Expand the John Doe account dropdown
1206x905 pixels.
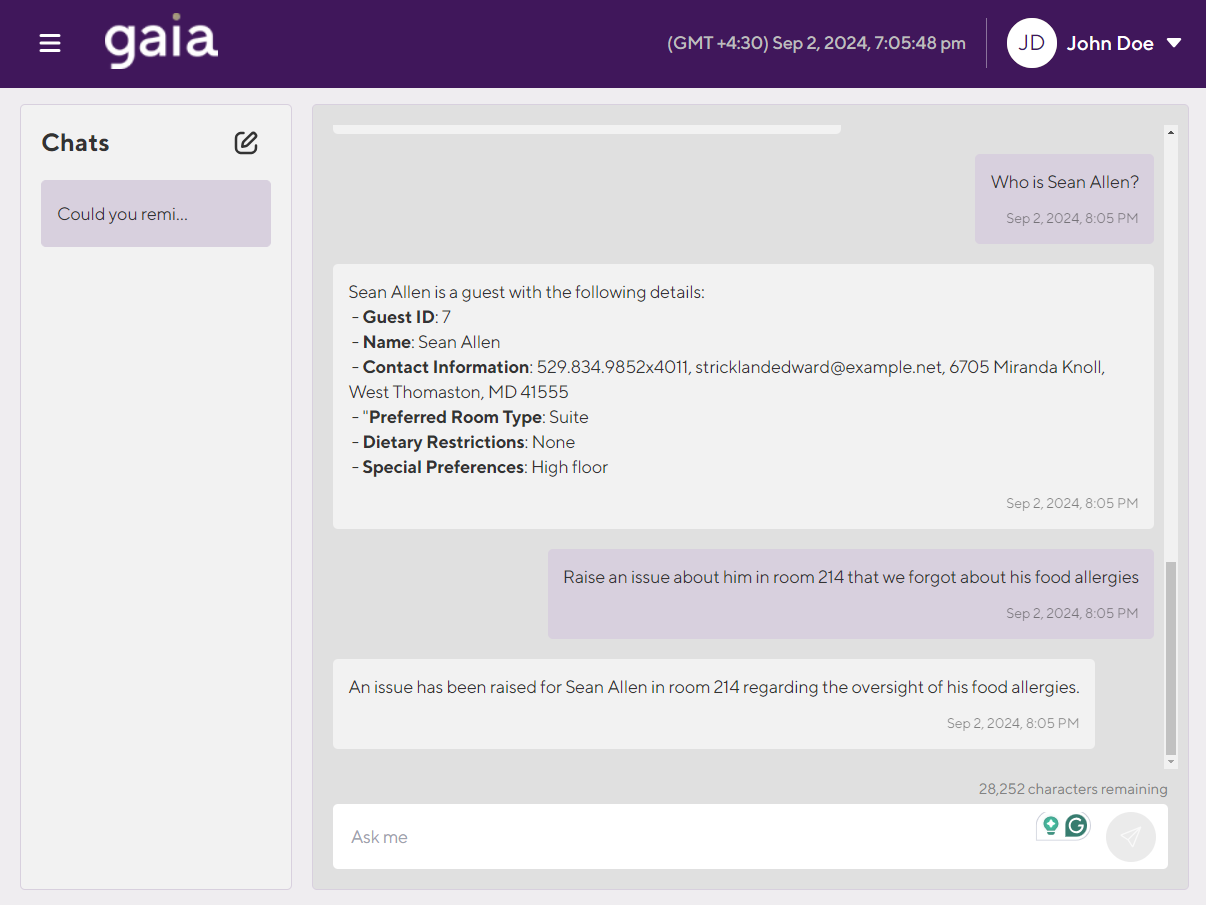[x=1174, y=43]
